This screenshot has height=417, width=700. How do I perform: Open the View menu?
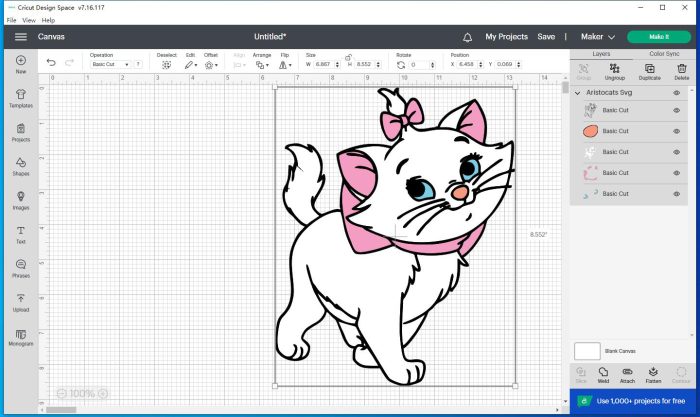point(29,20)
